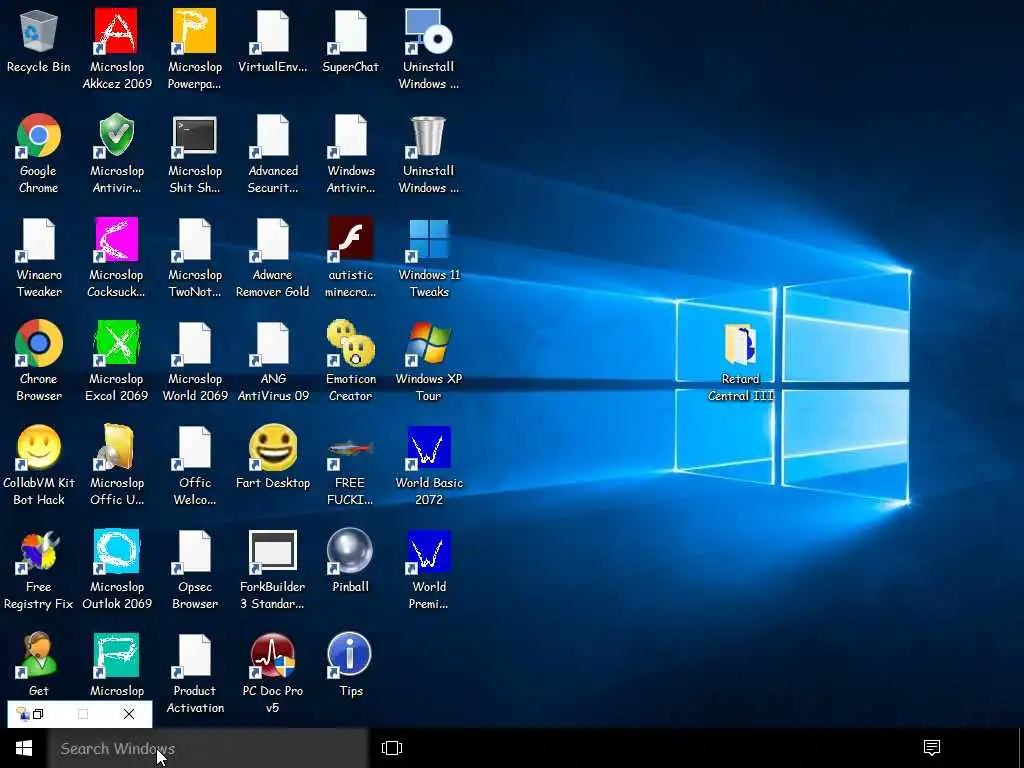Select Microslop Excol 2069 green X icon
The height and width of the screenshot is (768, 1024).
tap(117, 361)
